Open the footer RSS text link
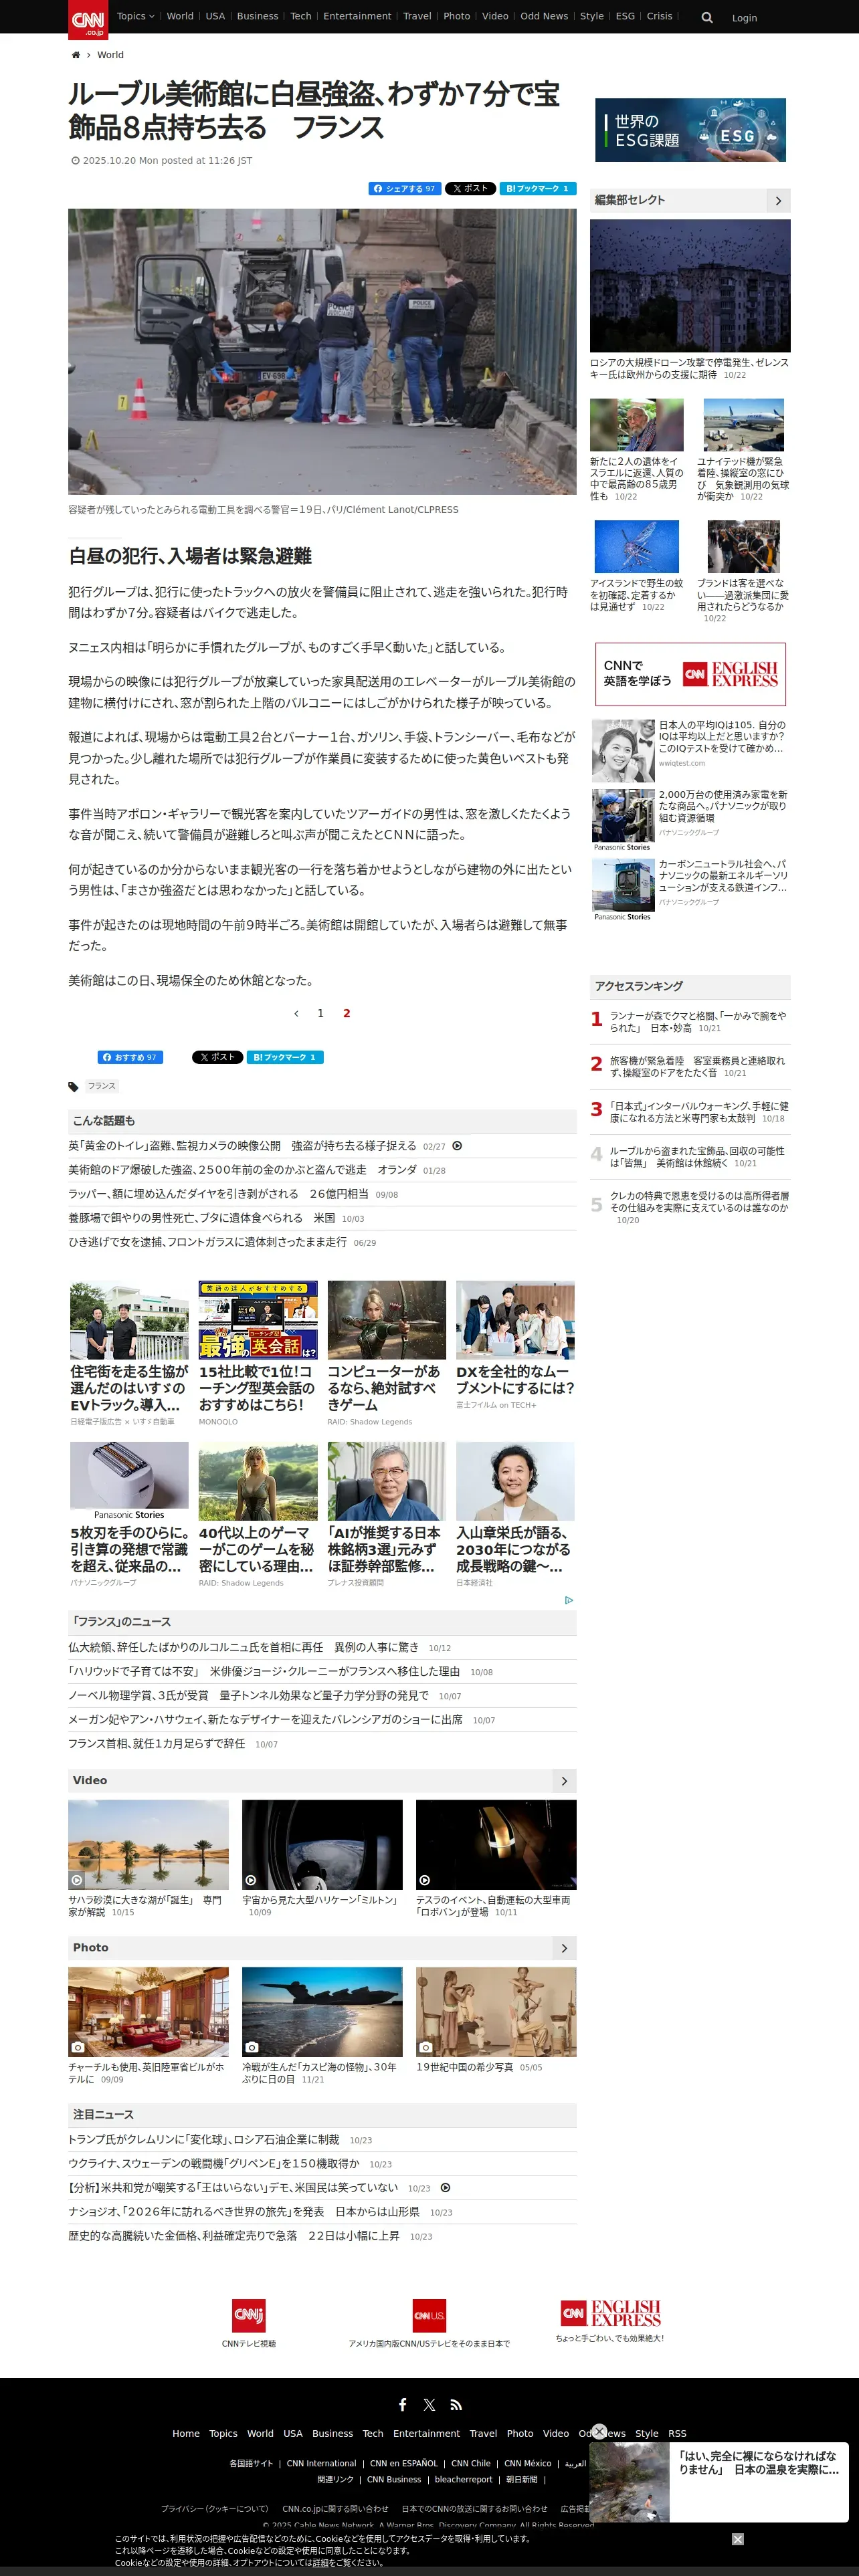 tap(677, 2434)
